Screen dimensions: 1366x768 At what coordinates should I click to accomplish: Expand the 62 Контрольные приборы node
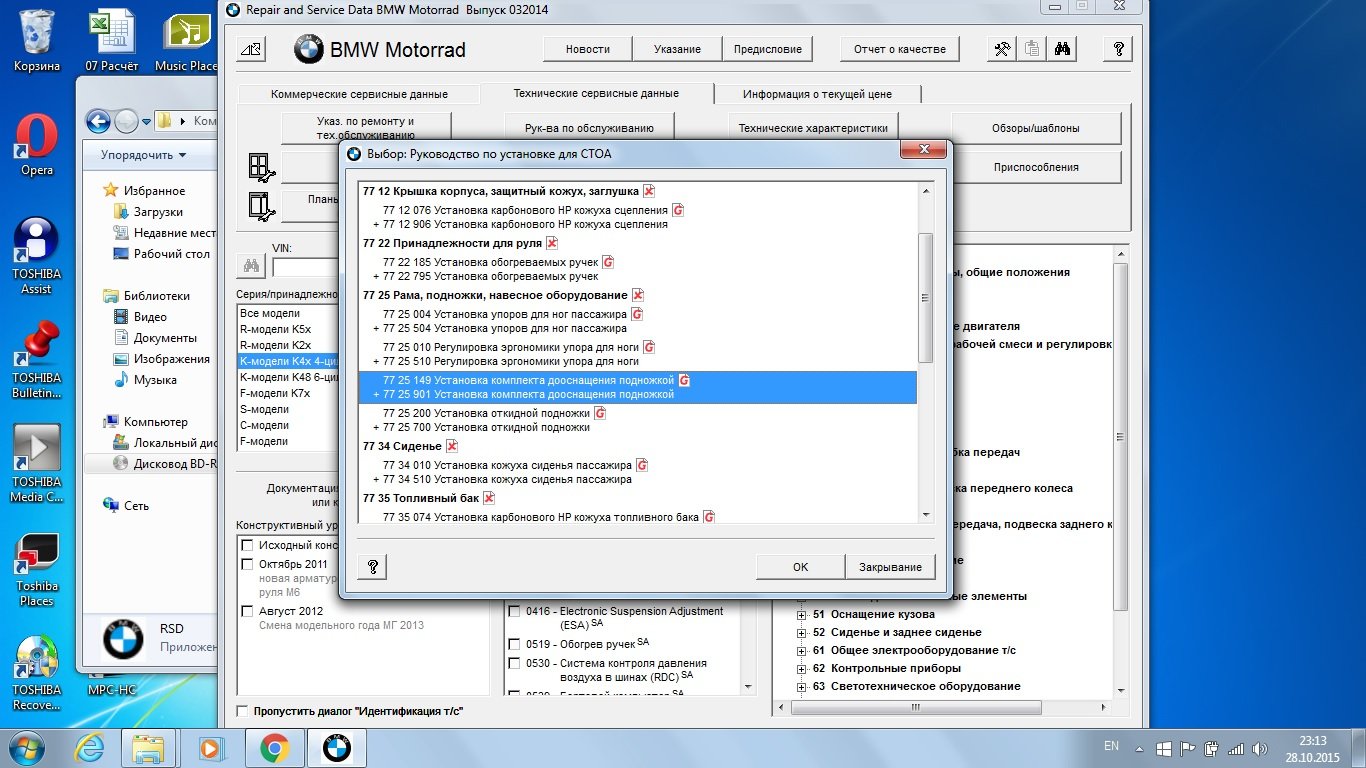click(801, 669)
